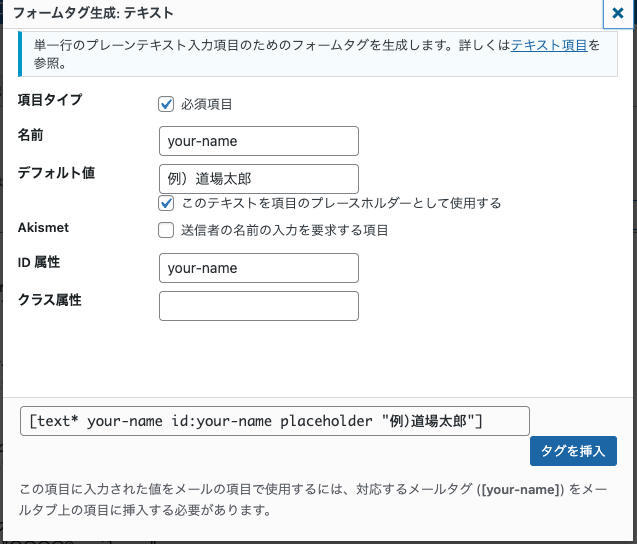Focus the 名前 field containing your-name
The image size is (637, 544).
point(259,141)
